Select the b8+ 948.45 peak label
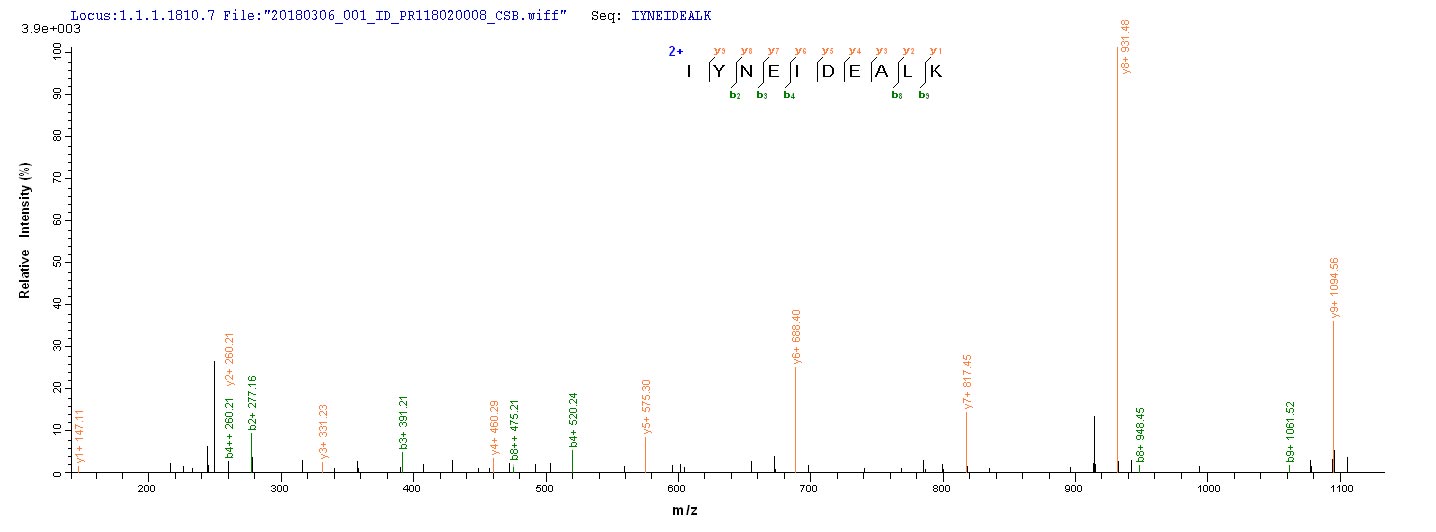The width and height of the screenshot is (1436, 532). pos(1140,435)
